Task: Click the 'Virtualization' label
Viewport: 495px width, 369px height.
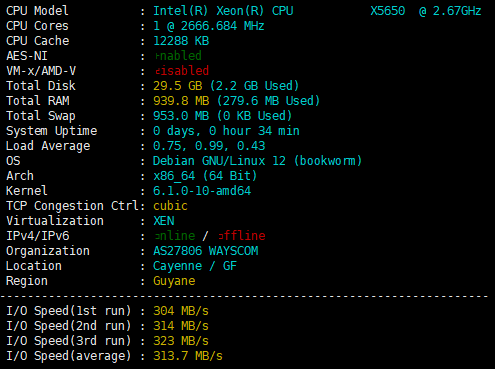Action: 55,221
